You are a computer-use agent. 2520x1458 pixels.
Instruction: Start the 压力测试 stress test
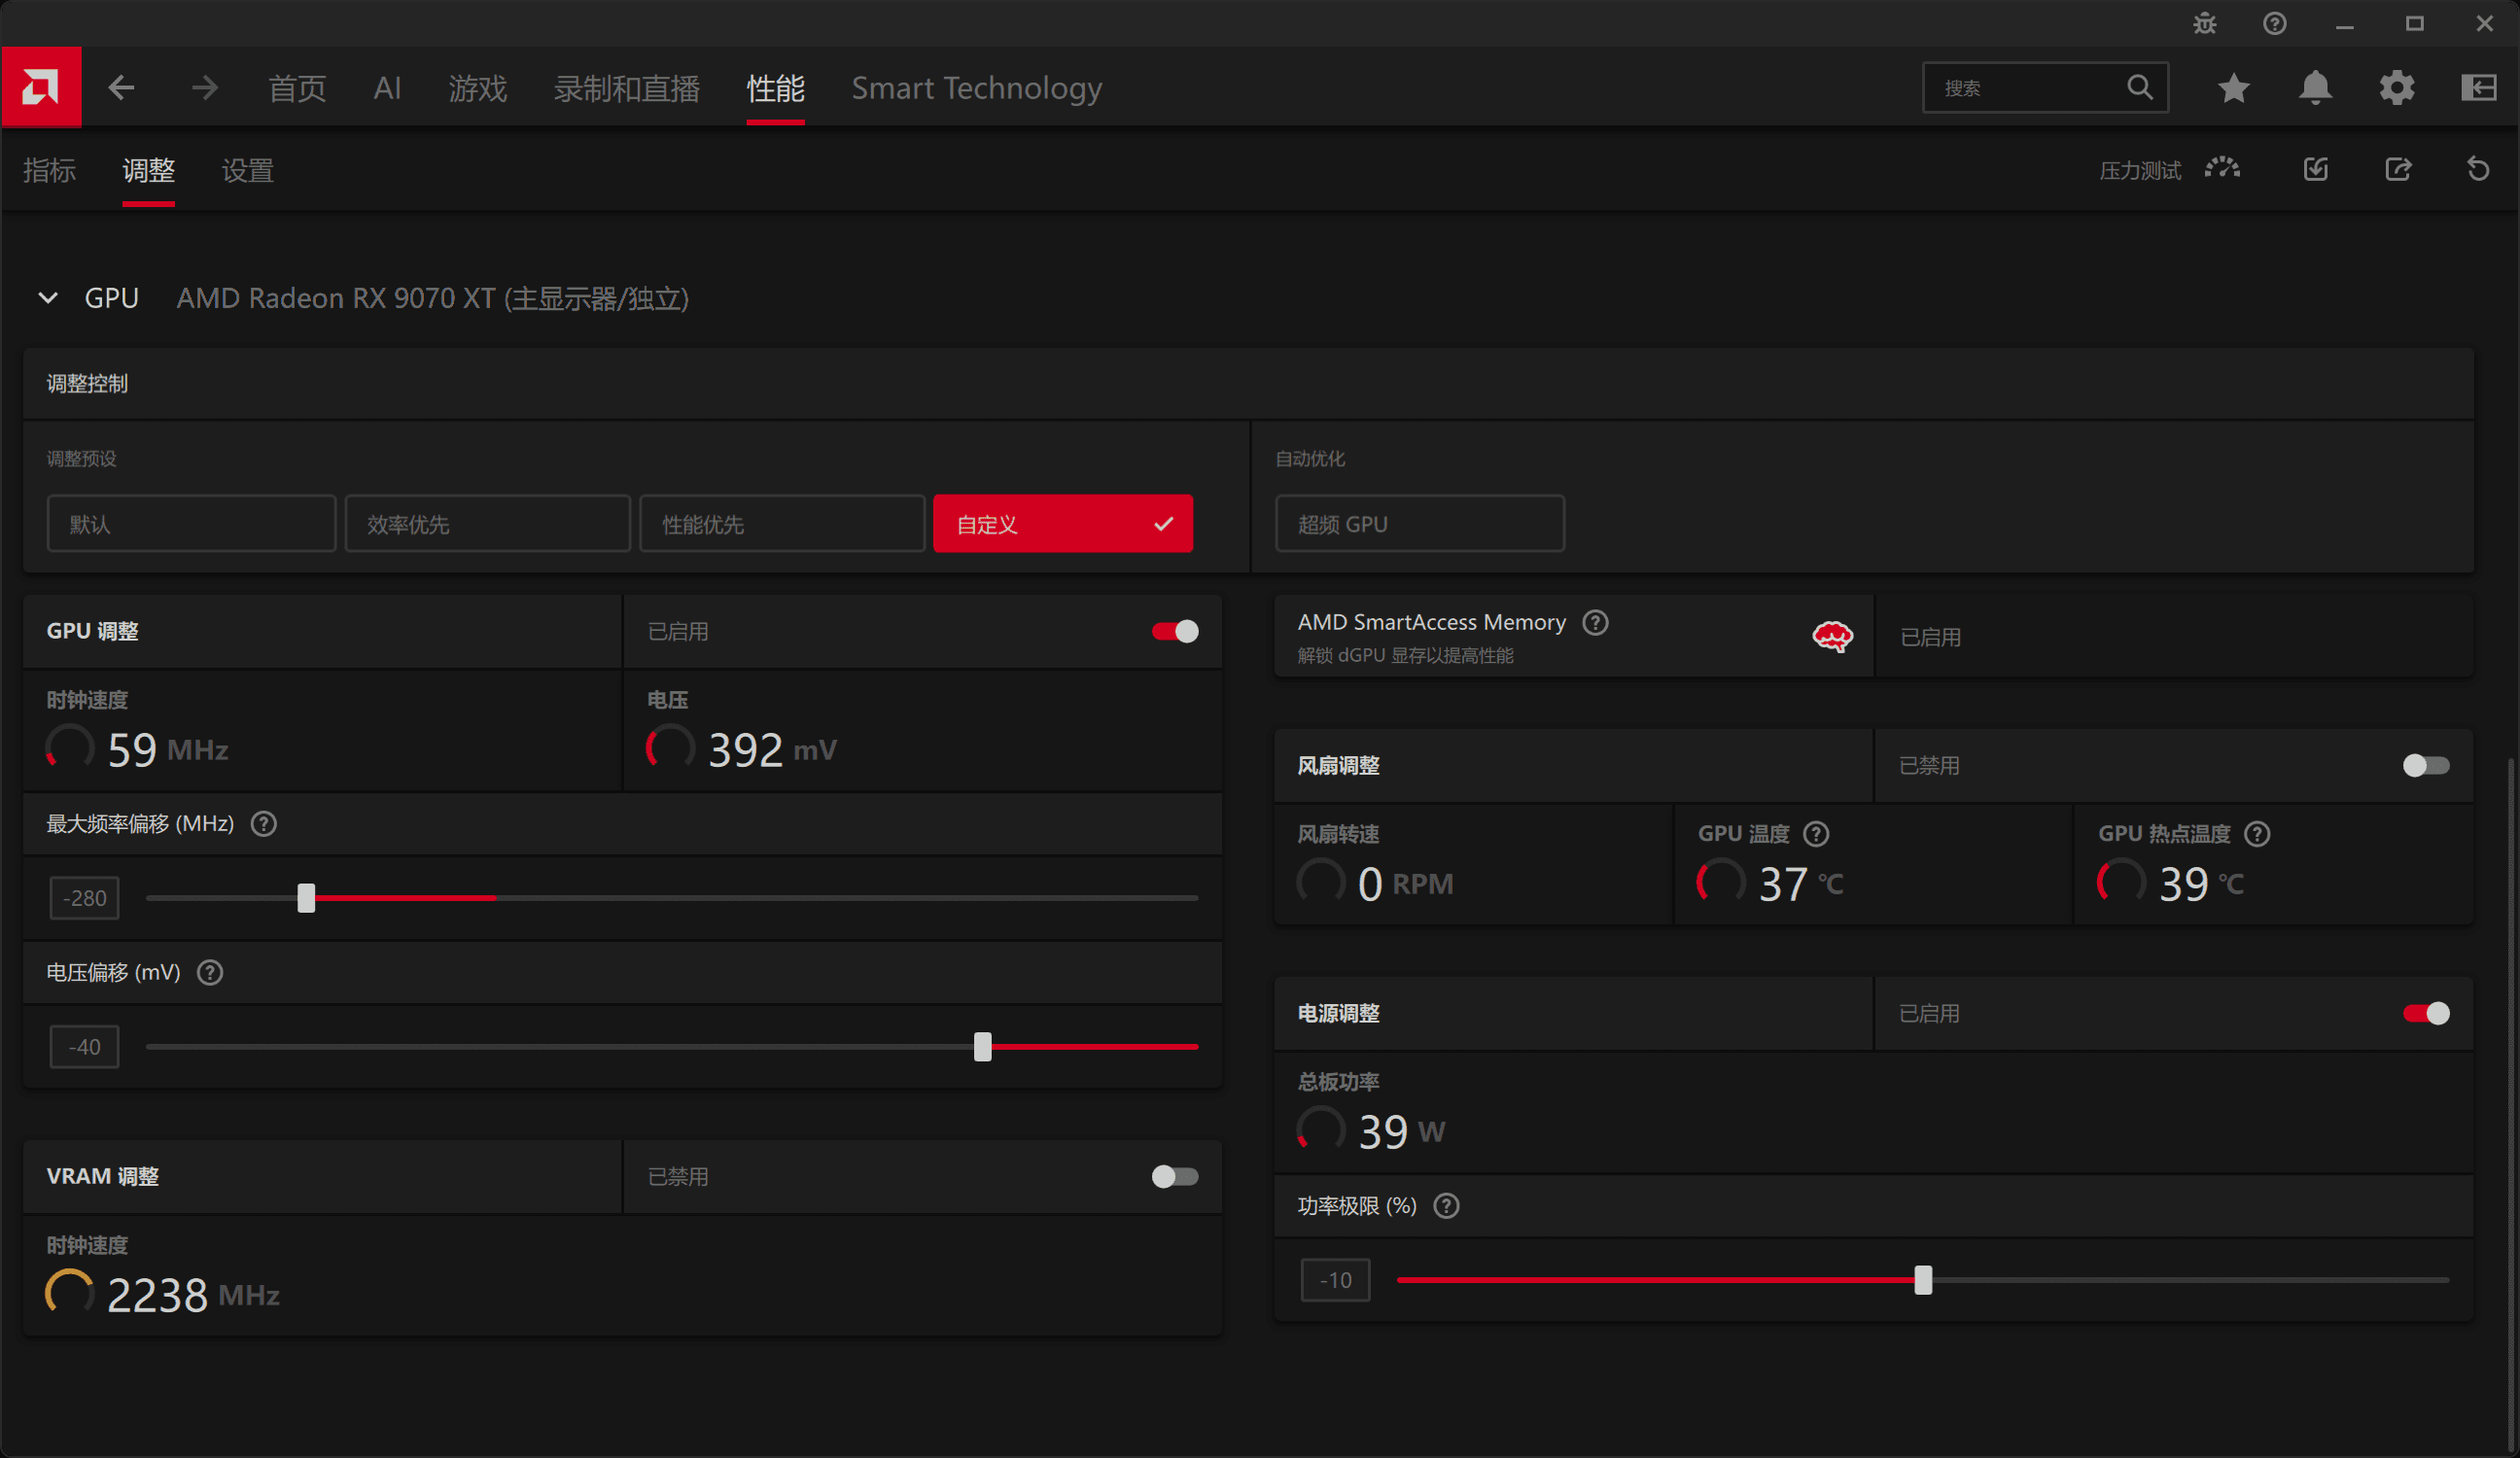tap(2169, 170)
